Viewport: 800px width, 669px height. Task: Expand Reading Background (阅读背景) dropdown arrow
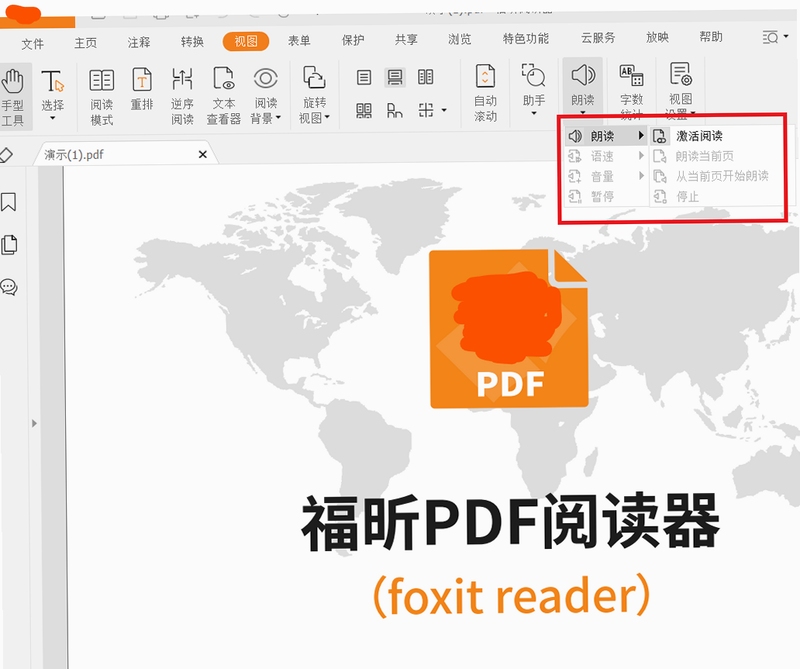279,118
